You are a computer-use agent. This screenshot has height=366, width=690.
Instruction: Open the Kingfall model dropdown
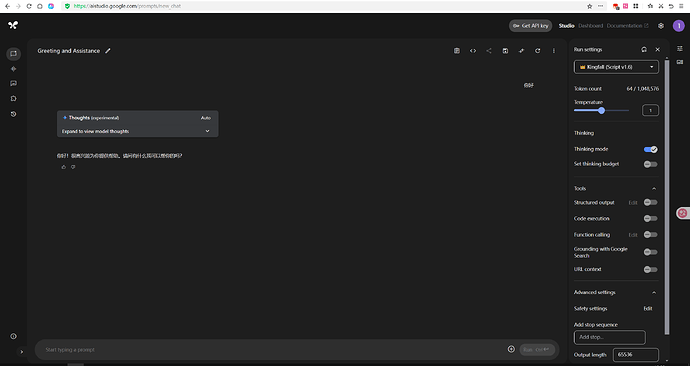(616, 67)
